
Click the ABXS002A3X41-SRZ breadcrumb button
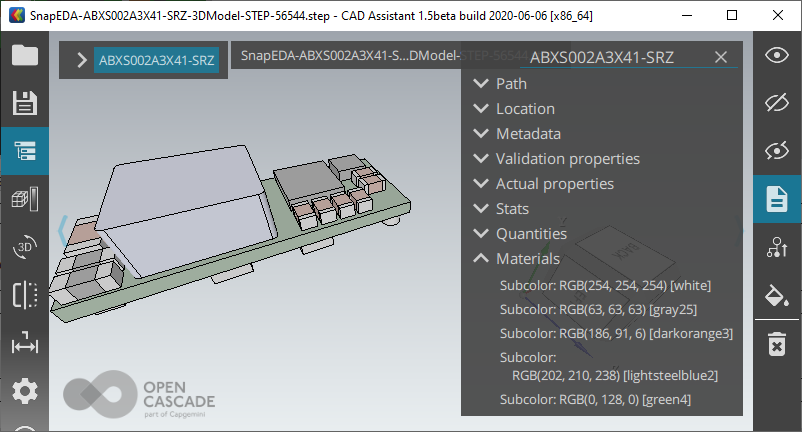[x=156, y=60]
